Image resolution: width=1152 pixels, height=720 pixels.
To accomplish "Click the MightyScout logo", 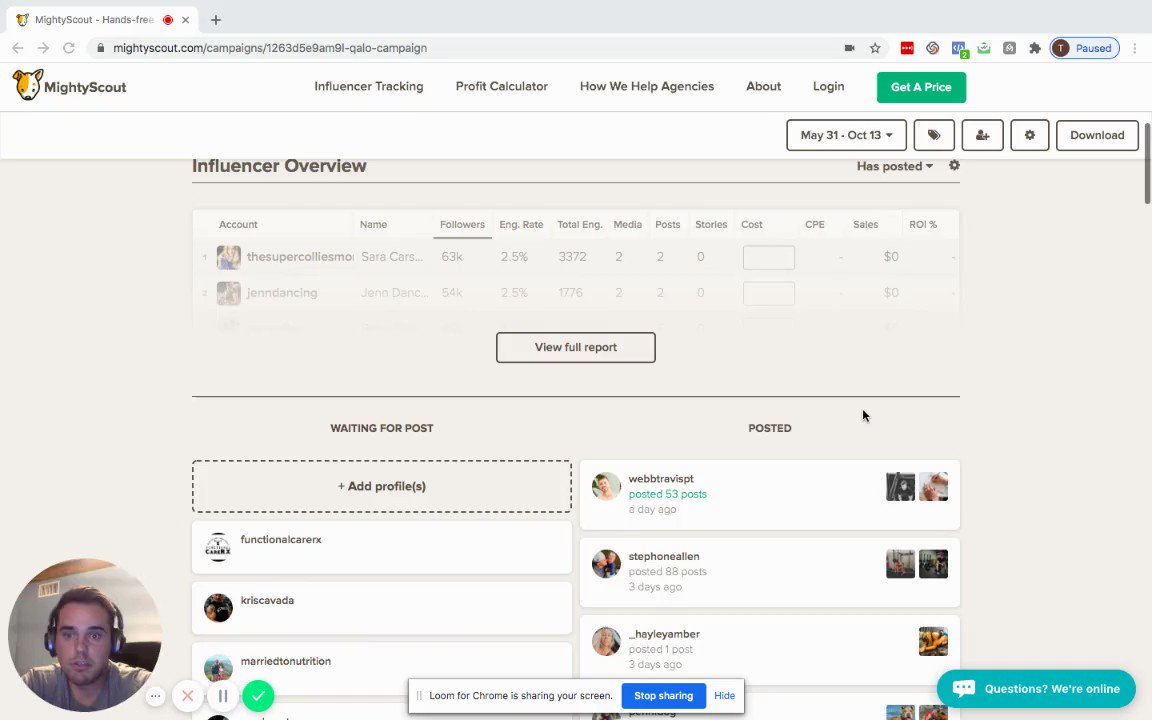I will click(x=70, y=86).
